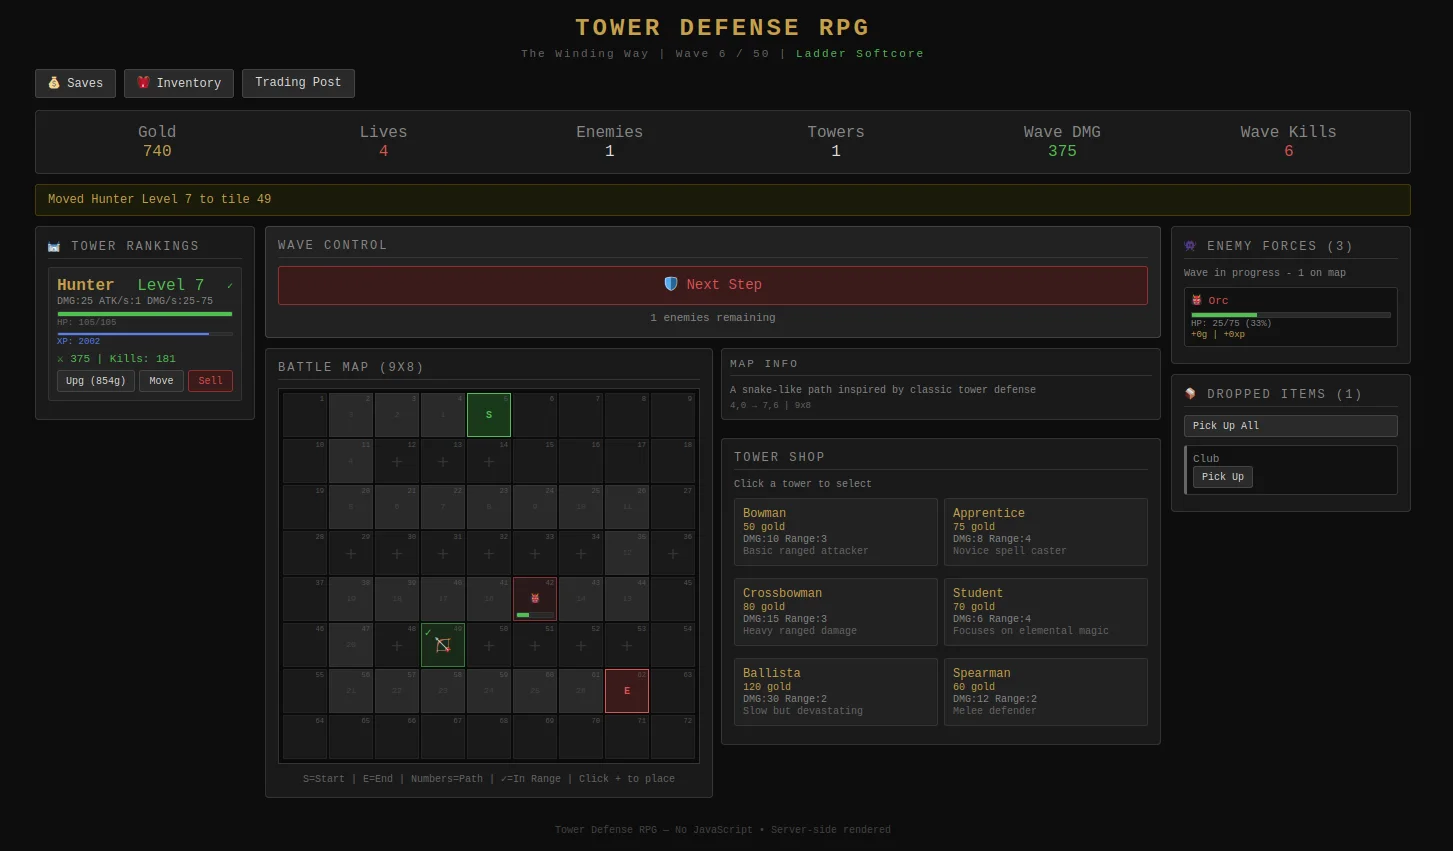Viewport: 1453px width, 851px height.
Task: Click the orc enemy icon on tile 42
Action: pyautogui.click(x=535, y=597)
